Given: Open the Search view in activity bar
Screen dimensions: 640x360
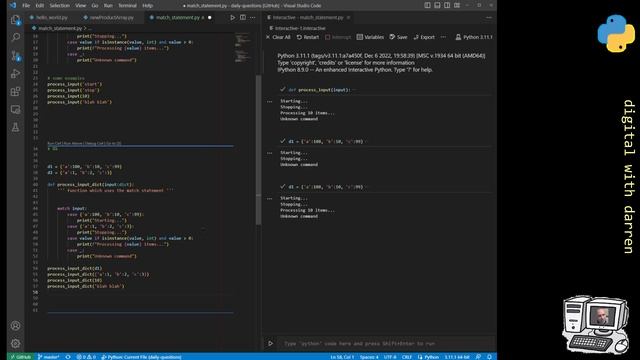Looking at the screenshot, I should [x=16, y=38].
